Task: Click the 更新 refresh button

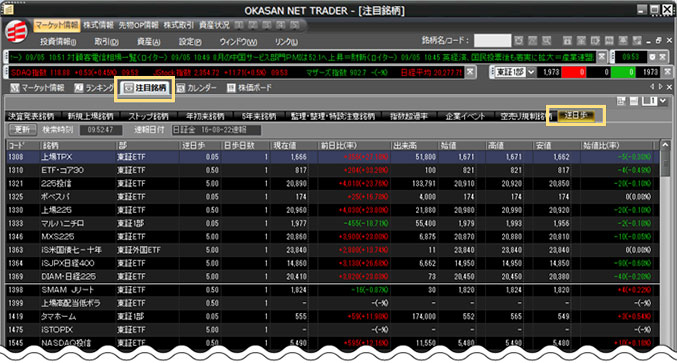Action: pos(22,129)
